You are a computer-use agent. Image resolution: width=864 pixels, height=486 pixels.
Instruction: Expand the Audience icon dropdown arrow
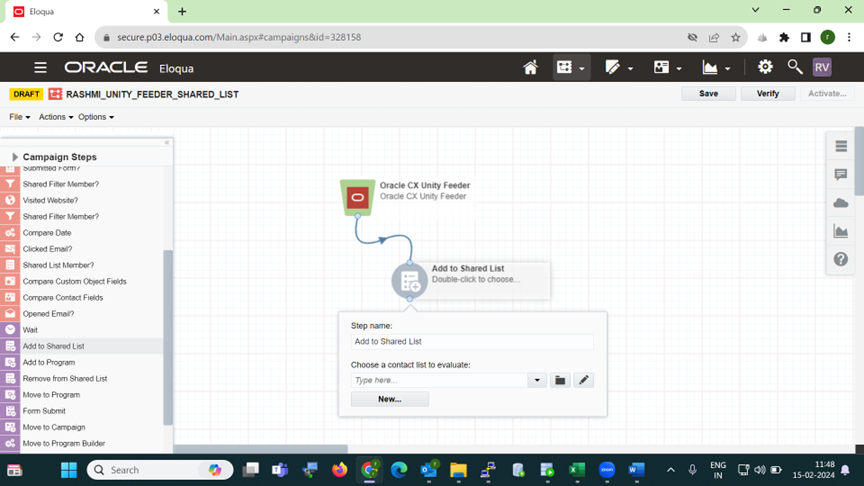[679, 69]
